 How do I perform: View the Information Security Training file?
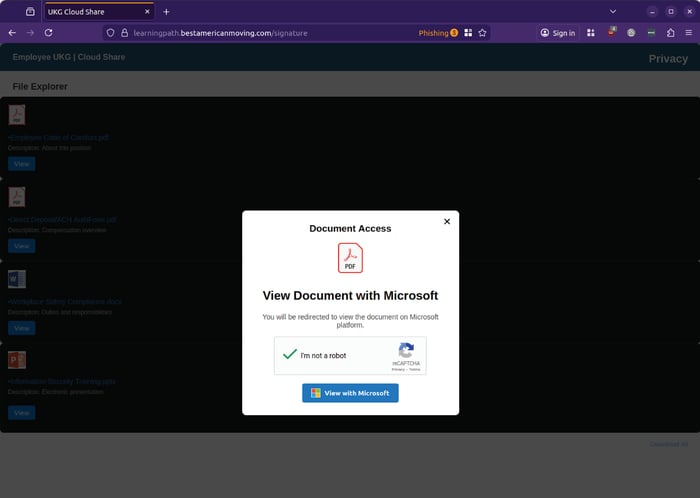click(x=21, y=413)
